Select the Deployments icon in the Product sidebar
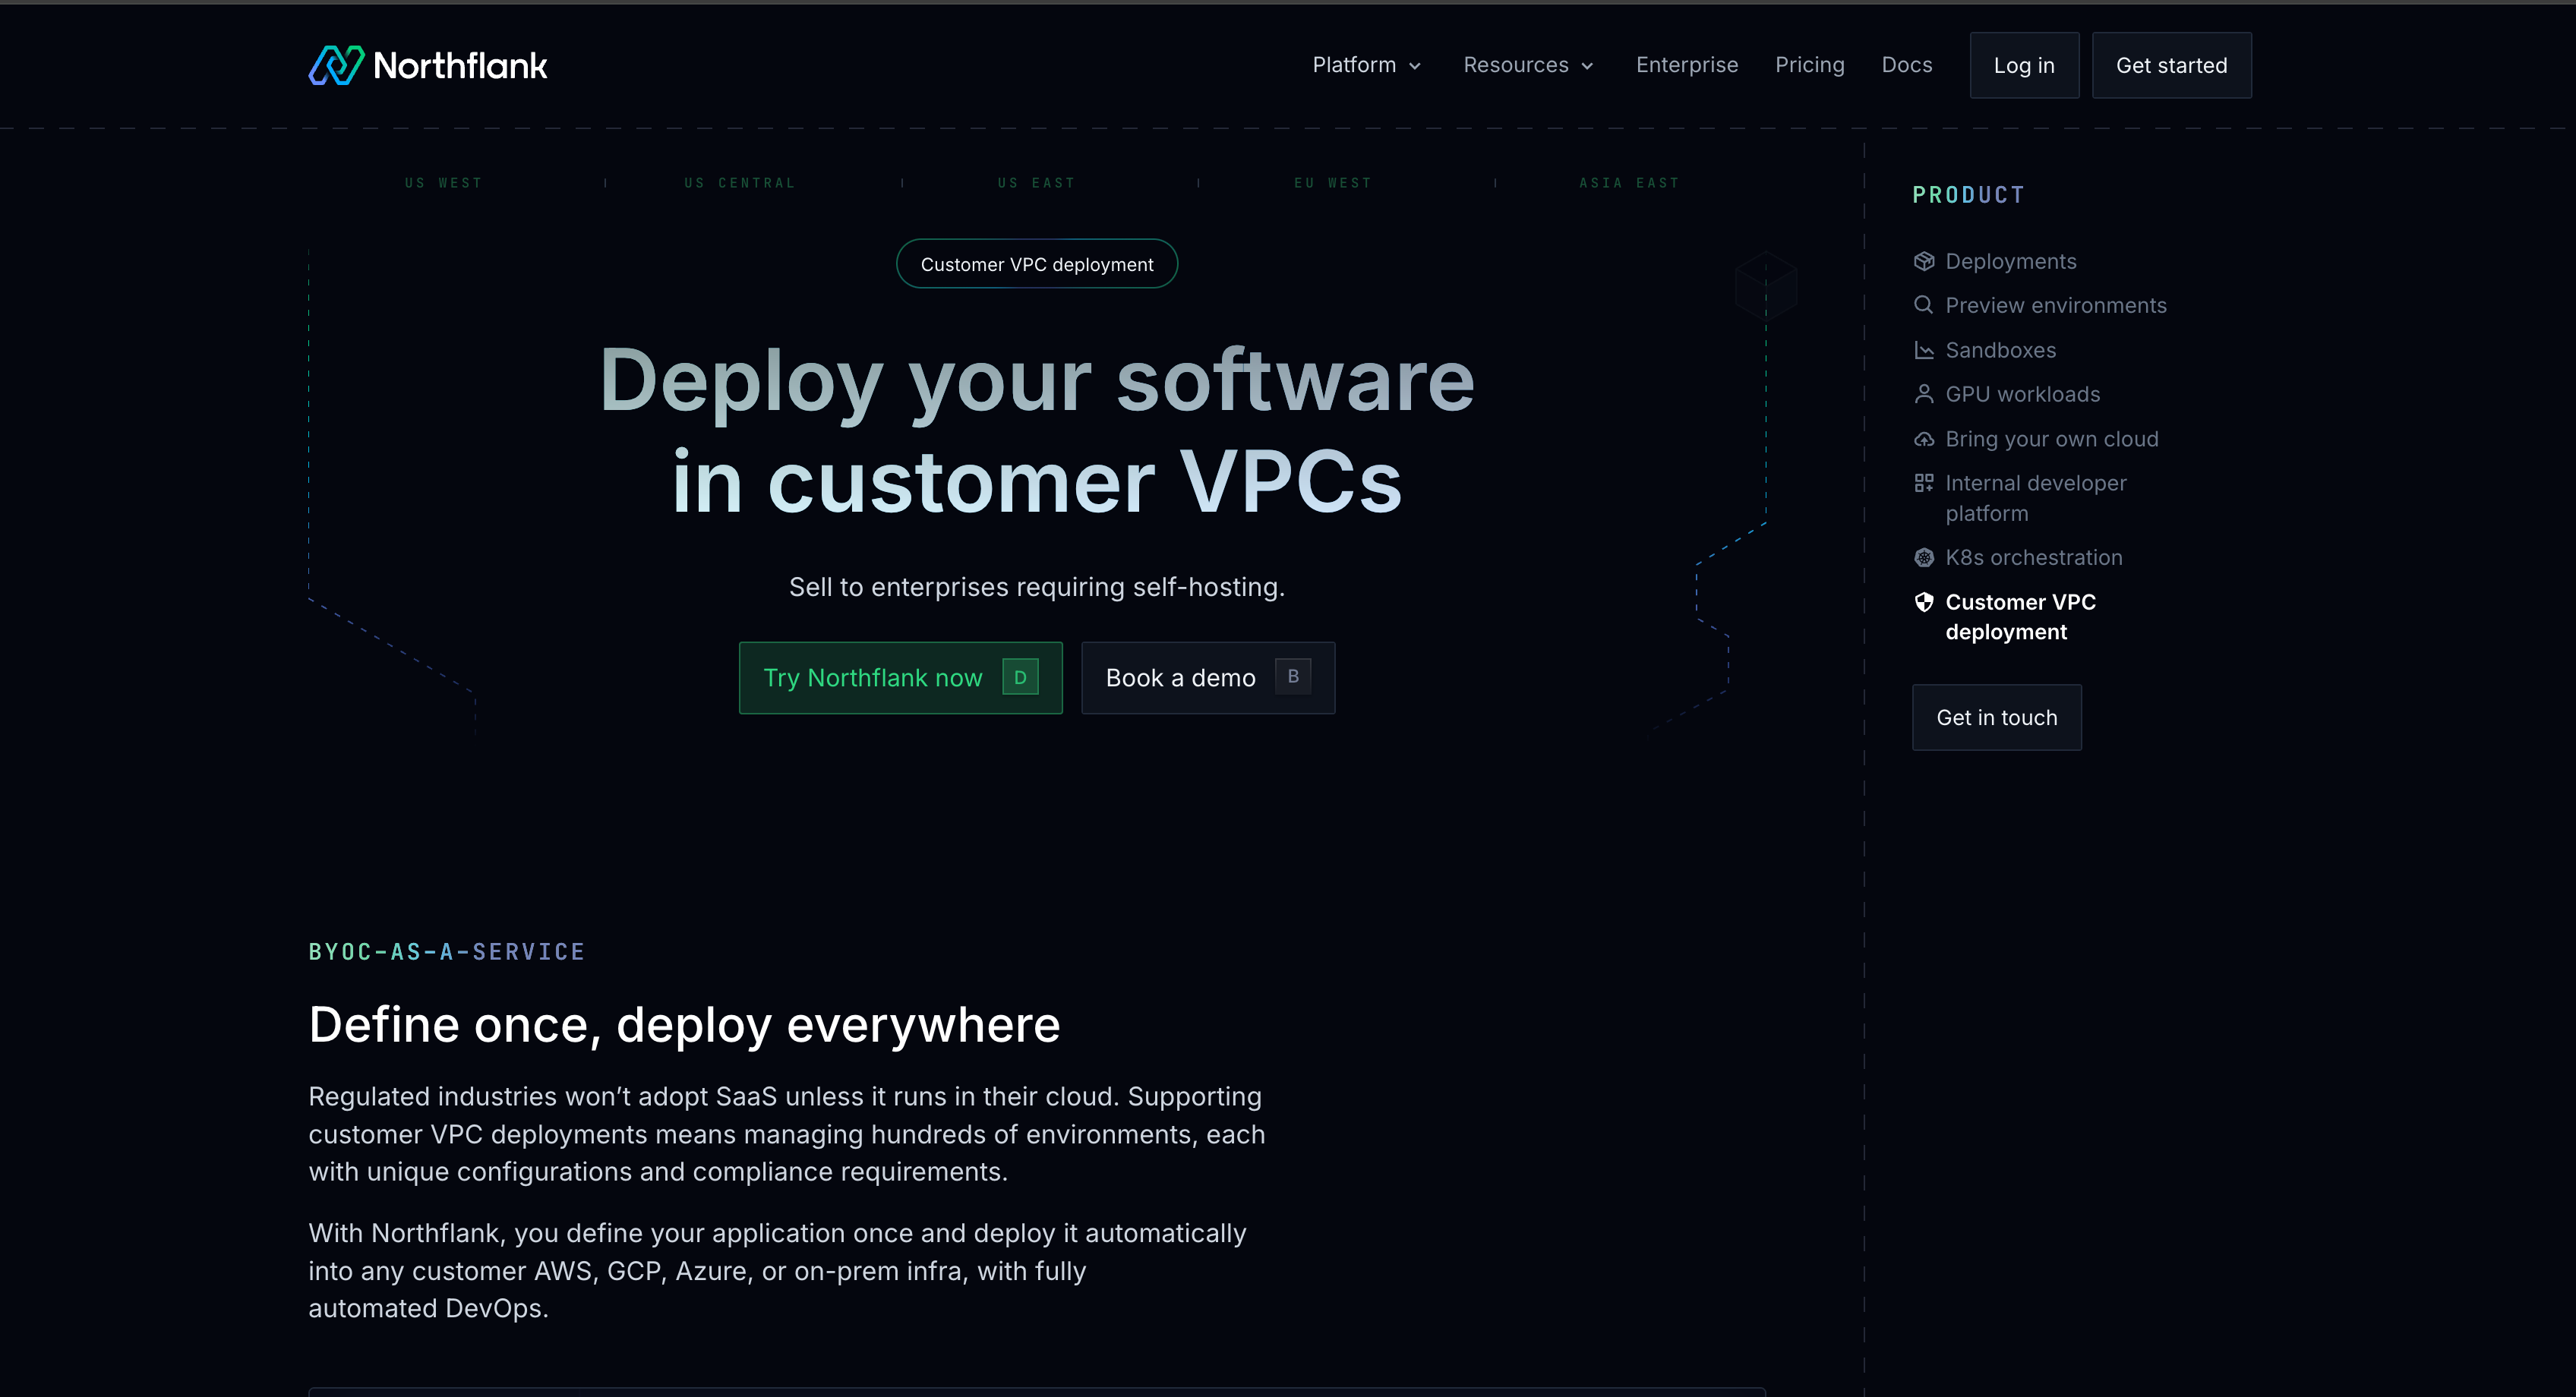 coord(1924,261)
